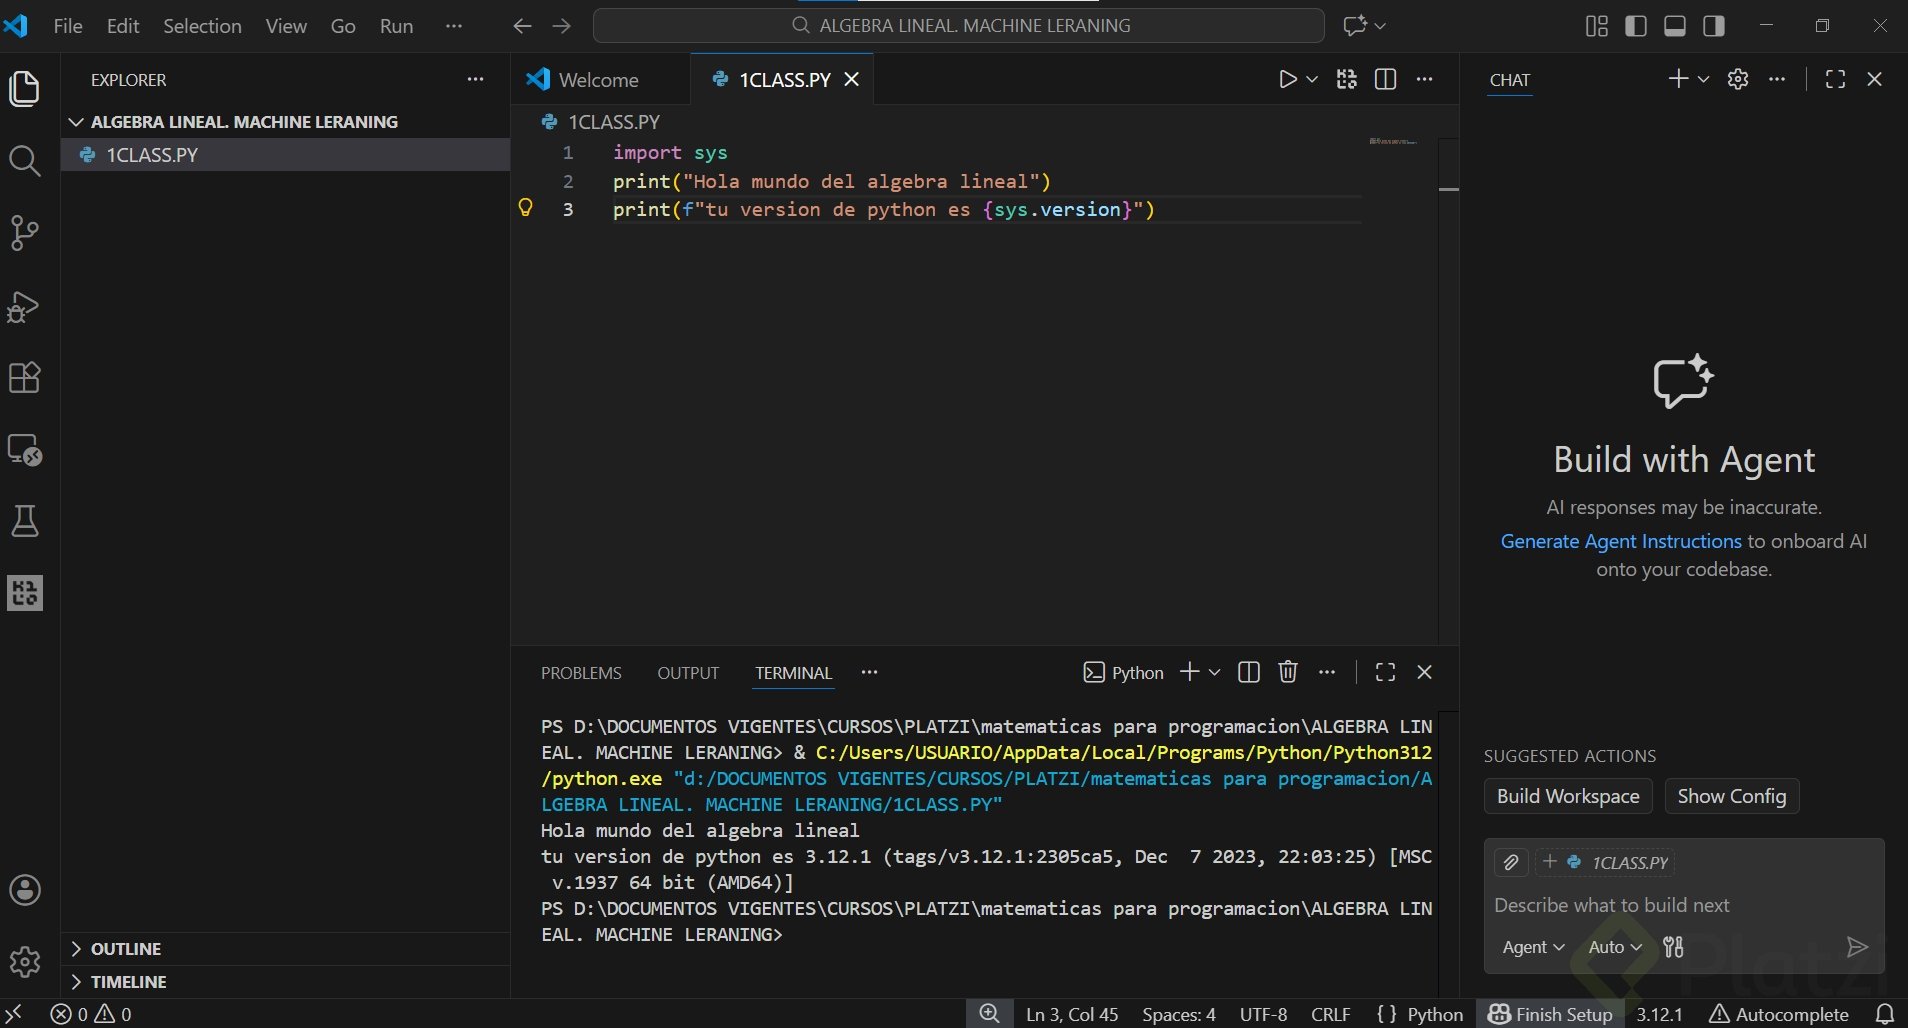Switch to the Welcome tab
Screen dimensions: 1908x1028
click(598, 80)
